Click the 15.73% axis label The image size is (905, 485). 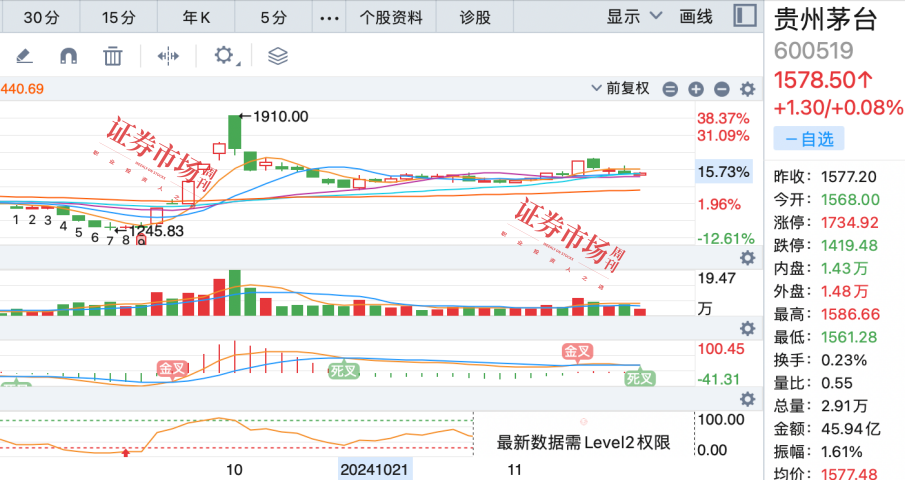point(724,172)
